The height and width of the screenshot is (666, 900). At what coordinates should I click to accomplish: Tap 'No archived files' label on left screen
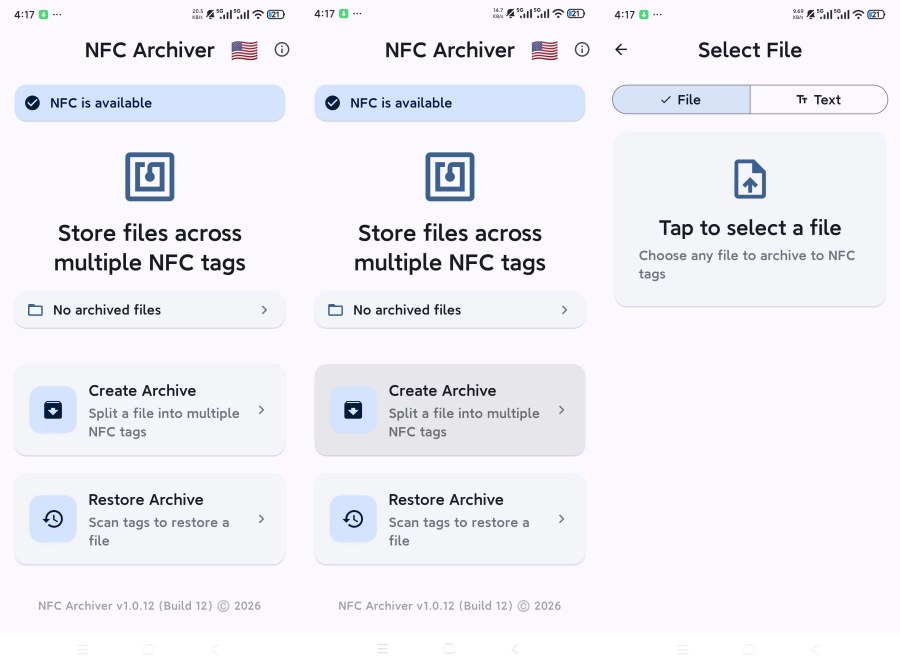[107, 310]
